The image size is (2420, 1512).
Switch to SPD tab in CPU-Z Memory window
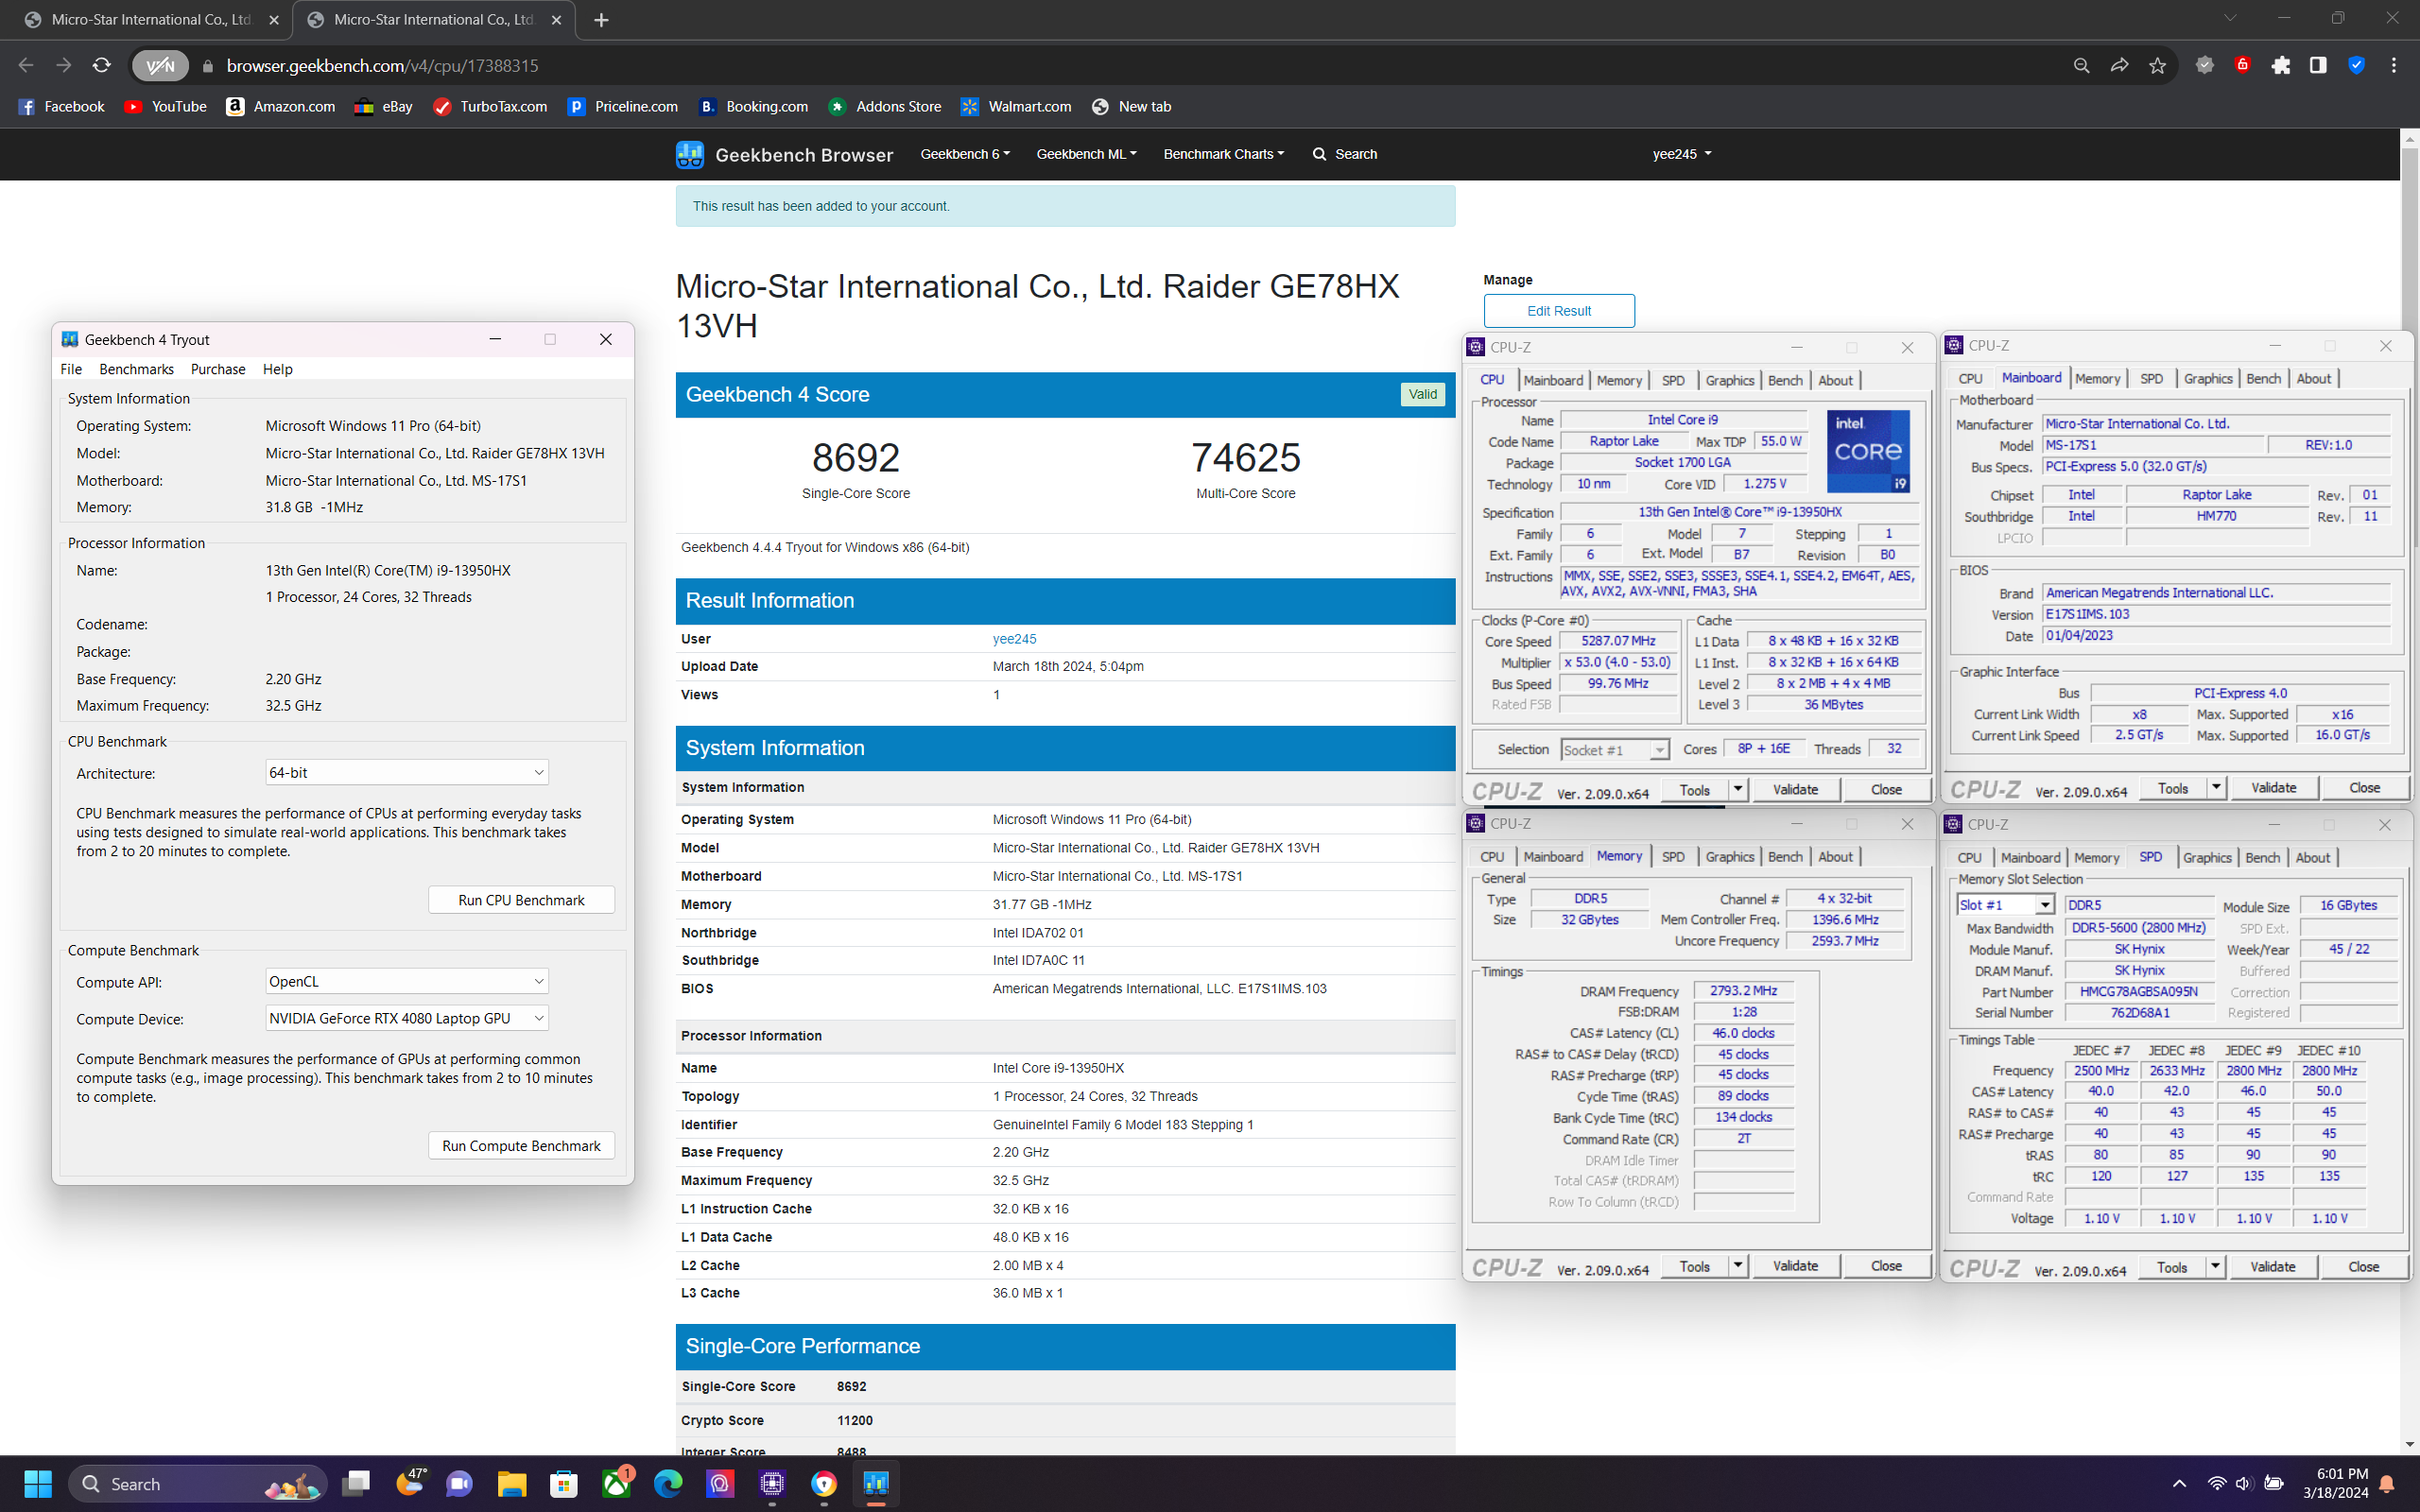click(1673, 856)
